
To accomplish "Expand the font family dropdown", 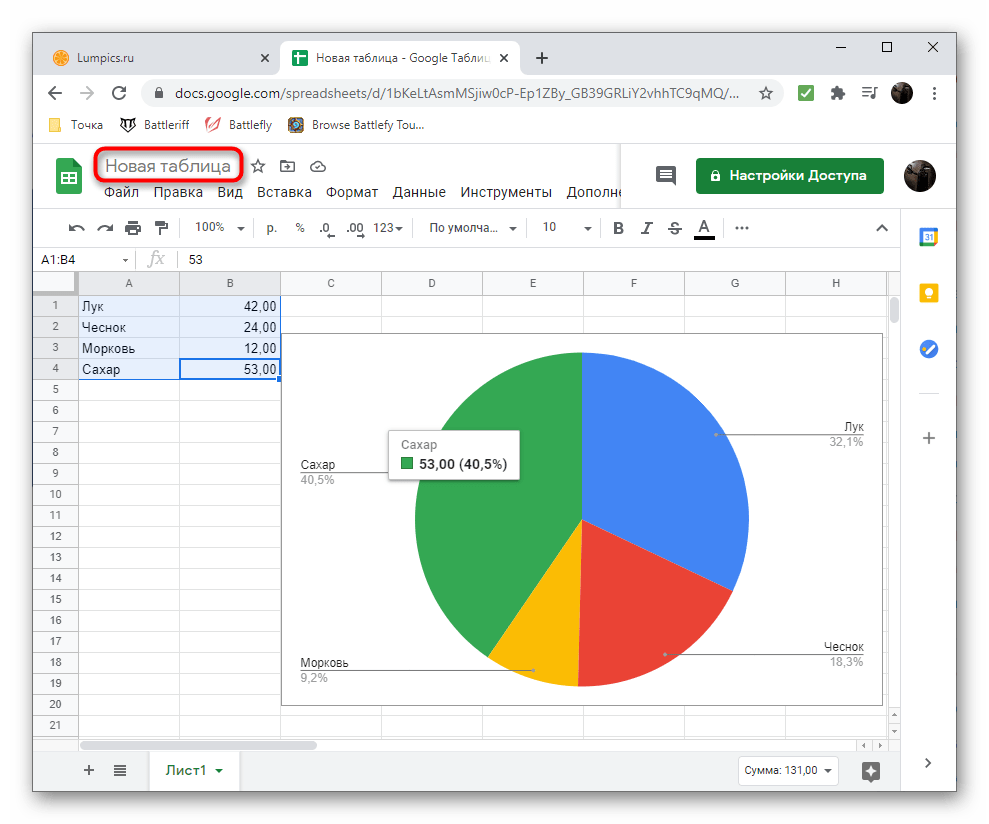I will pyautogui.click(x=472, y=228).
